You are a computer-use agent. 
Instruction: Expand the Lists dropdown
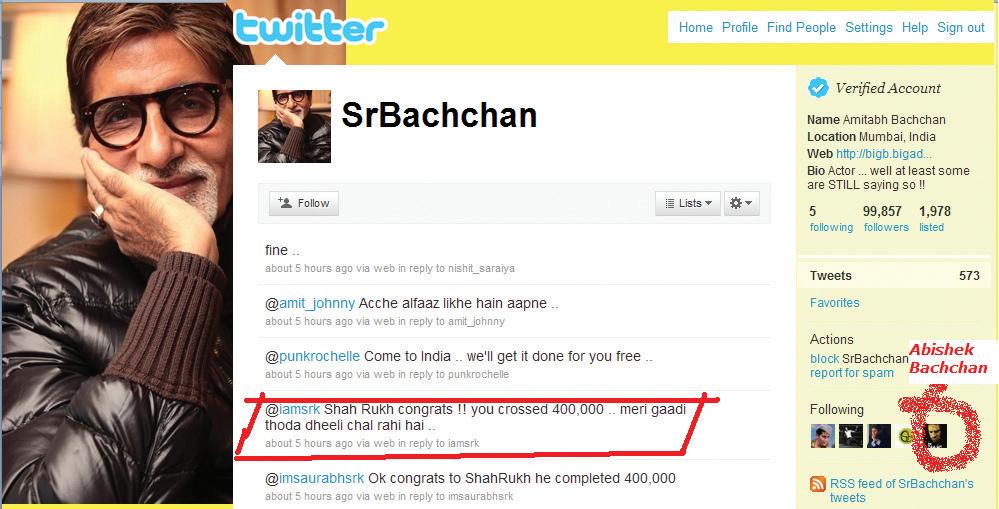pos(687,203)
